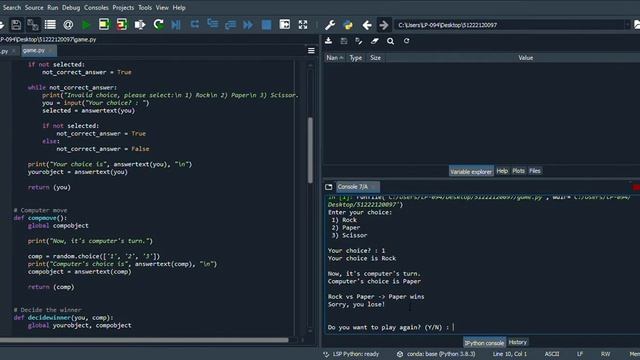The width and height of the screenshot is (640, 360).
Task: Save data icon in Variable explorer
Action: pyautogui.click(x=344, y=41)
